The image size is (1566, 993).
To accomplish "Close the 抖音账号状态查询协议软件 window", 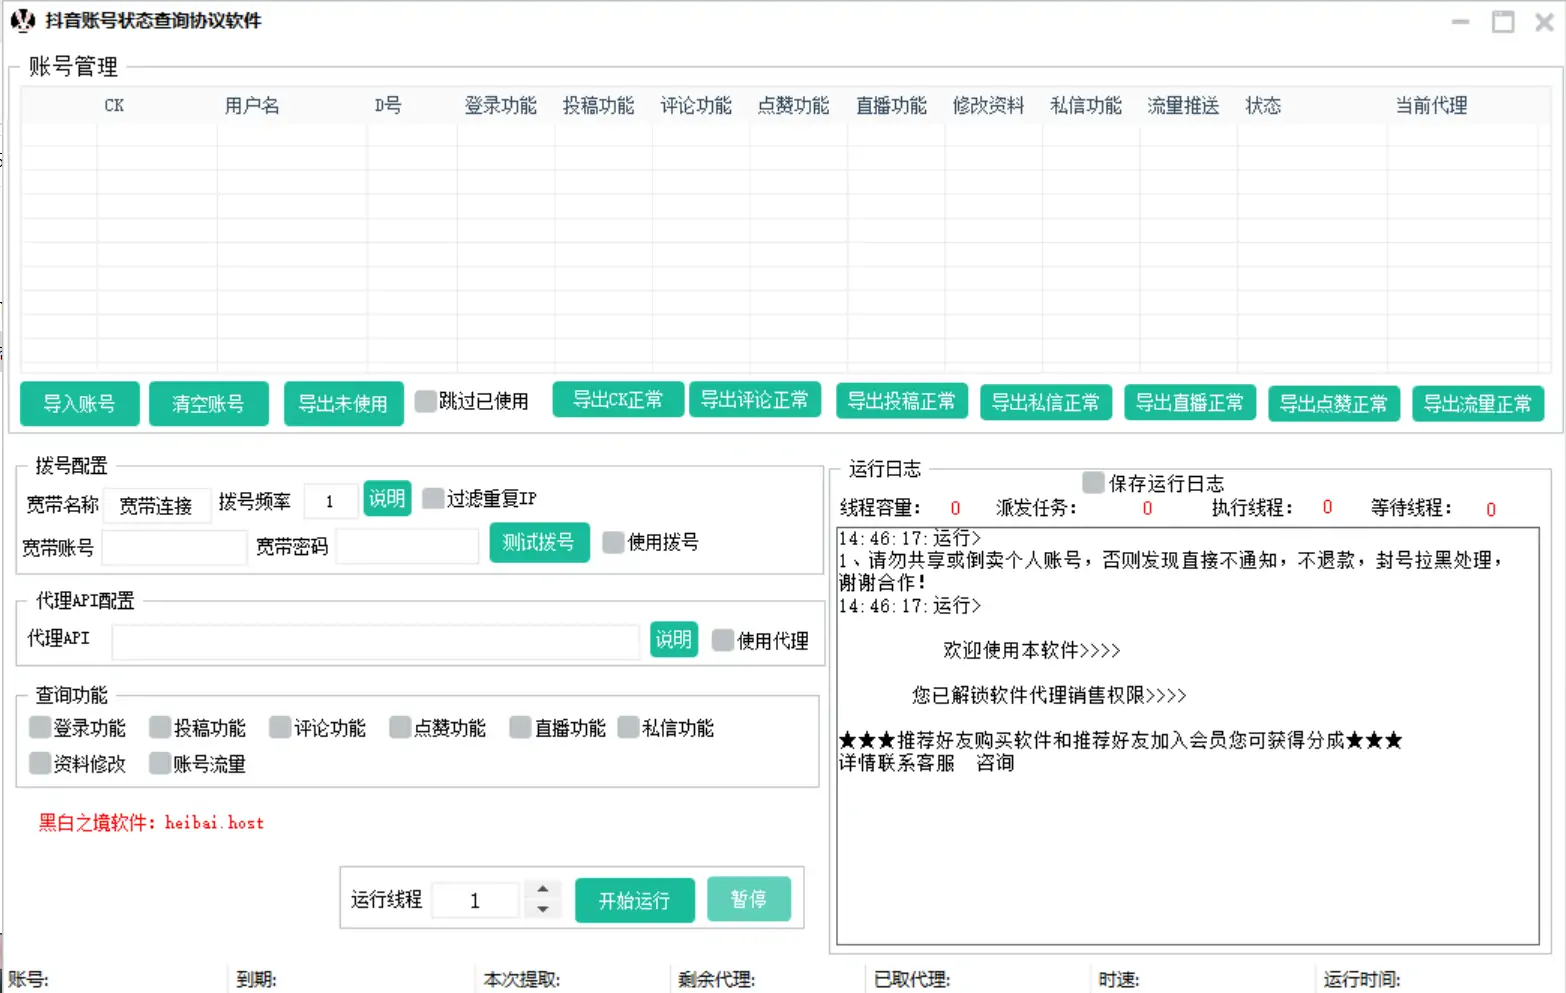I will coord(1545,21).
